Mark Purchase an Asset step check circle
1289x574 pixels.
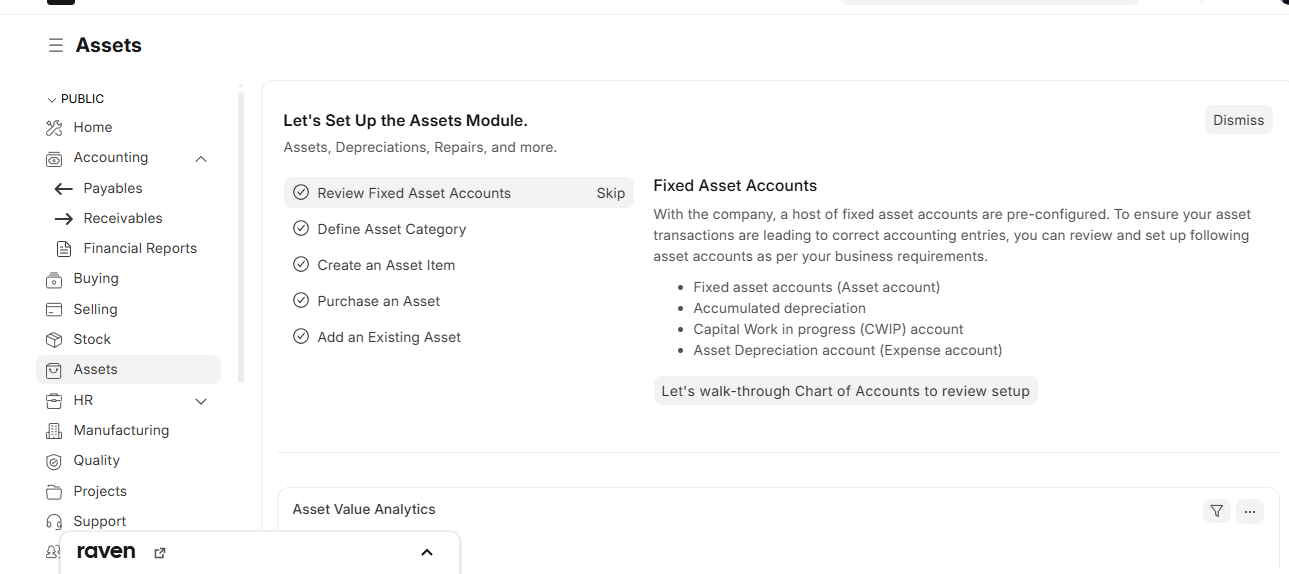[x=300, y=301]
